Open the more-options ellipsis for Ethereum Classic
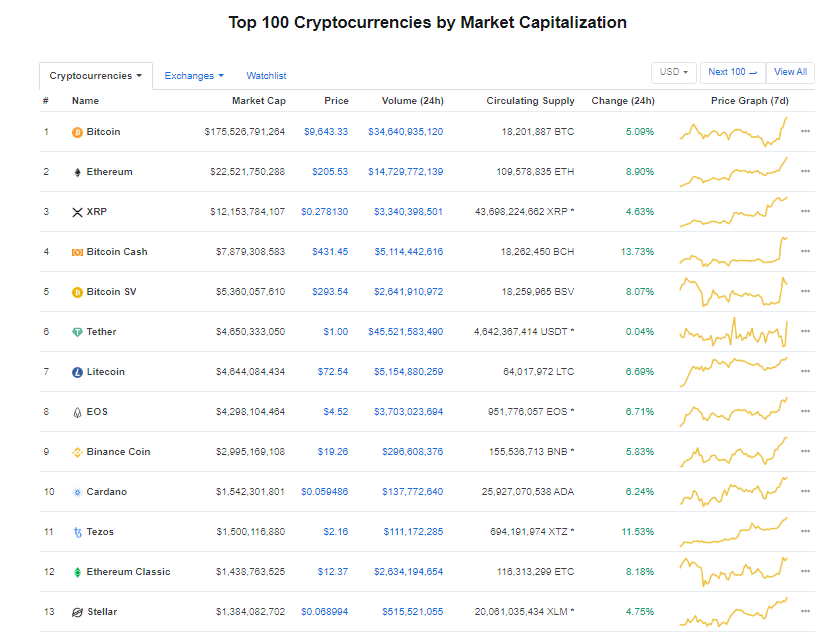The width and height of the screenshot is (839, 633). click(805, 571)
